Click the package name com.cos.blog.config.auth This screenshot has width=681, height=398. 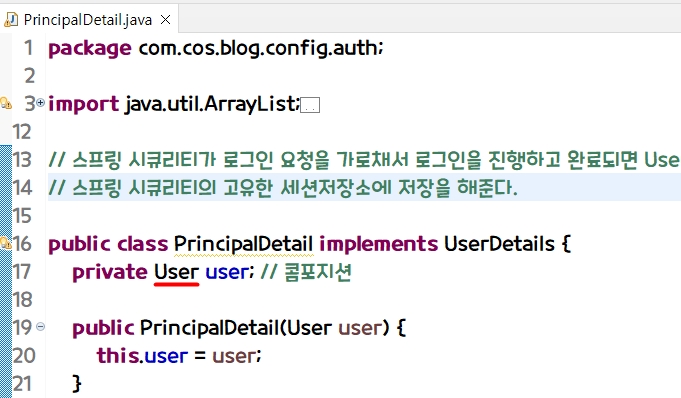click(259, 48)
